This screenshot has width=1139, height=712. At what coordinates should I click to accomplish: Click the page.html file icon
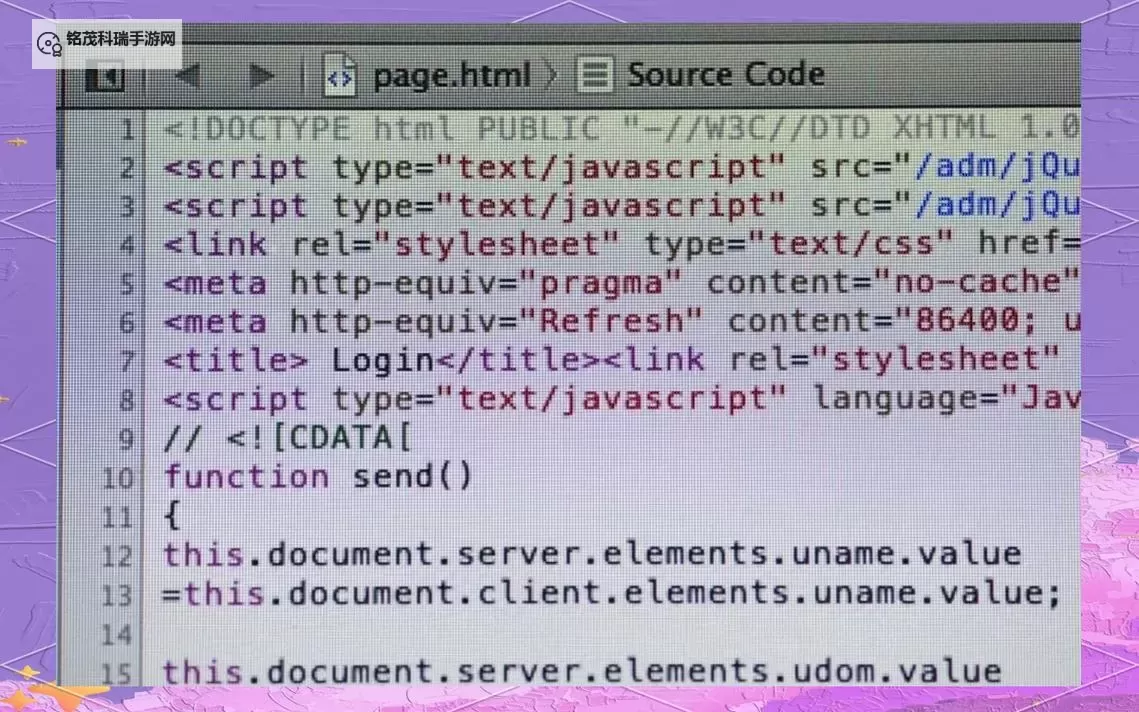click(x=340, y=76)
